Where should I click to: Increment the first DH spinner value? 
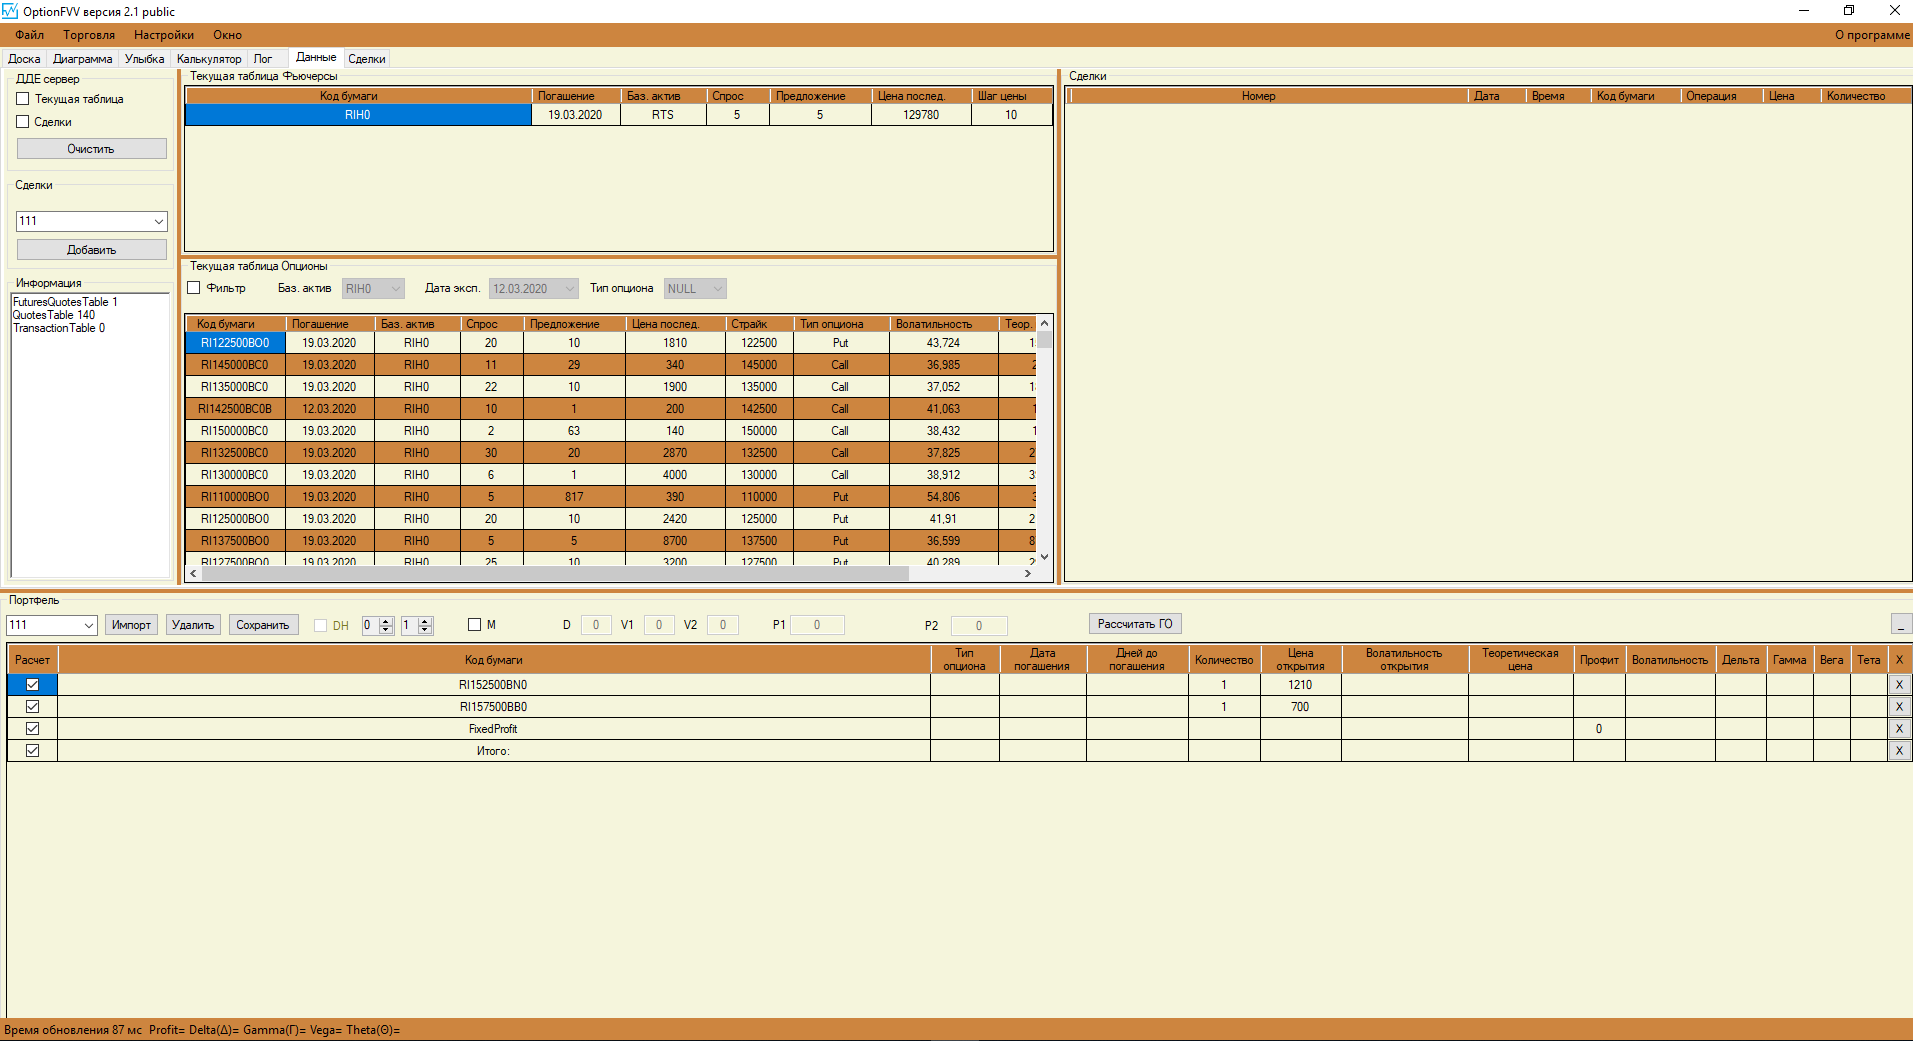387,621
